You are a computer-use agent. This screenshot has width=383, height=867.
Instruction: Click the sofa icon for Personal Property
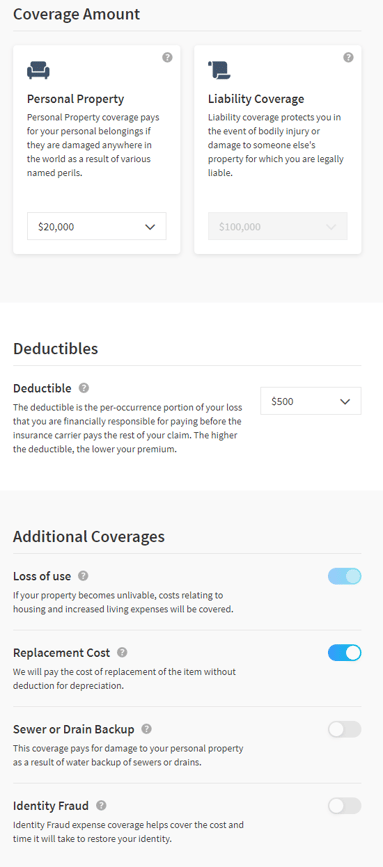[x=38, y=70]
